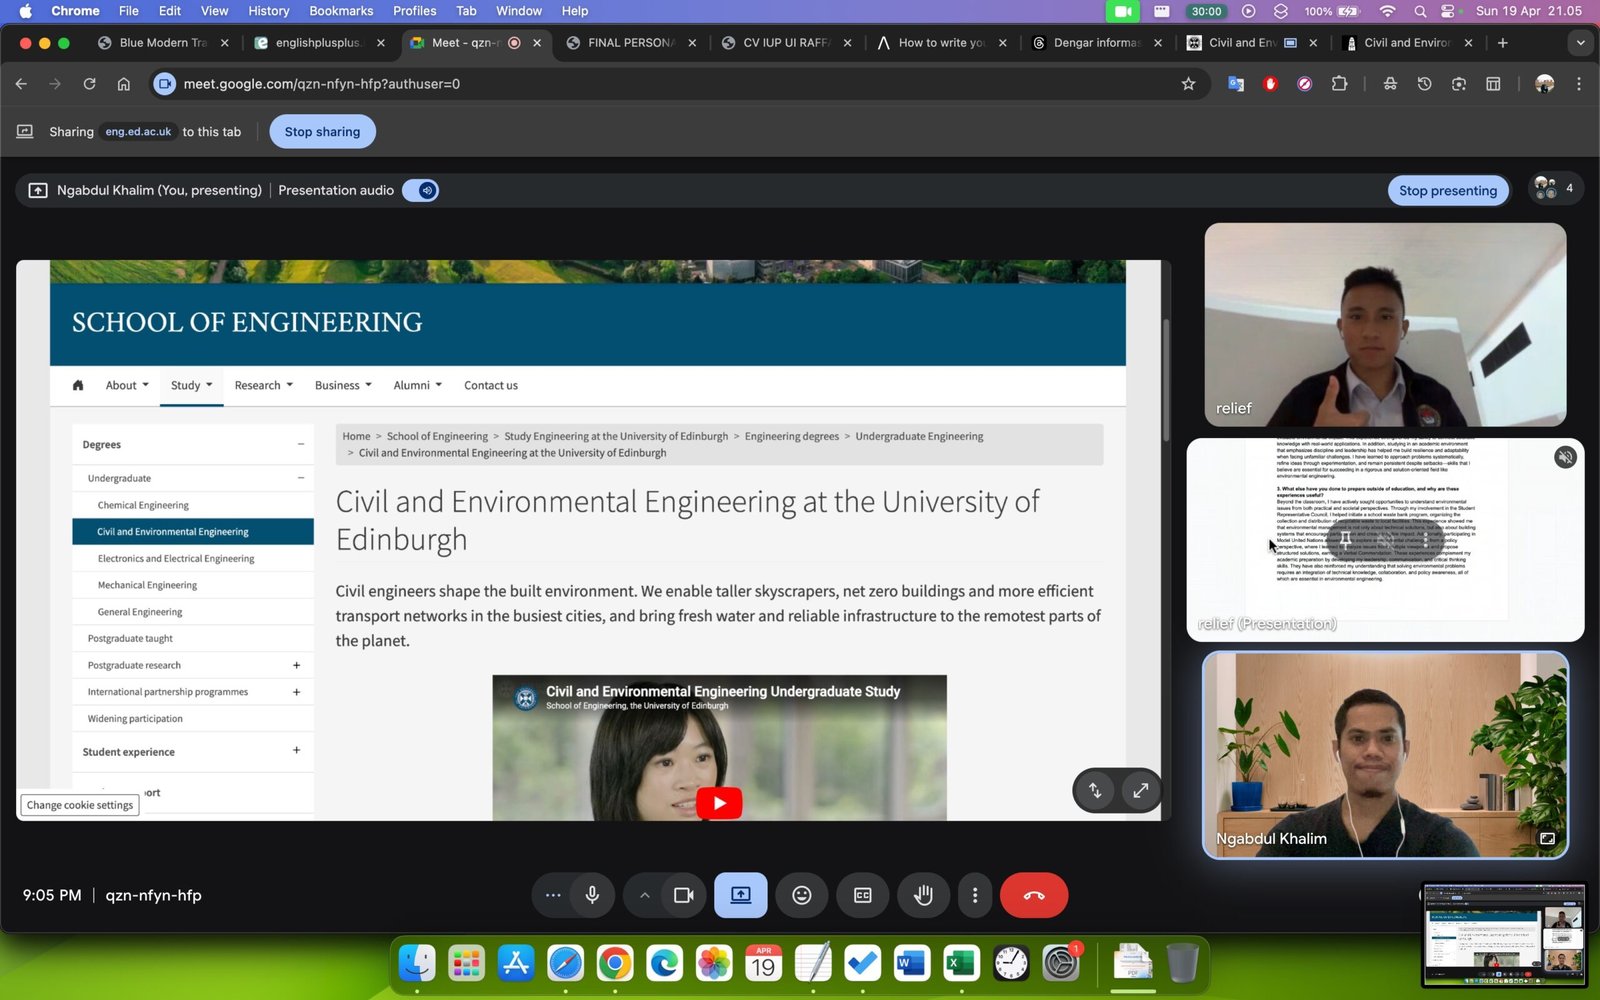Screen dimensions: 1600x1000
Task: Show the participants list with 4 people
Action: coord(1556,189)
